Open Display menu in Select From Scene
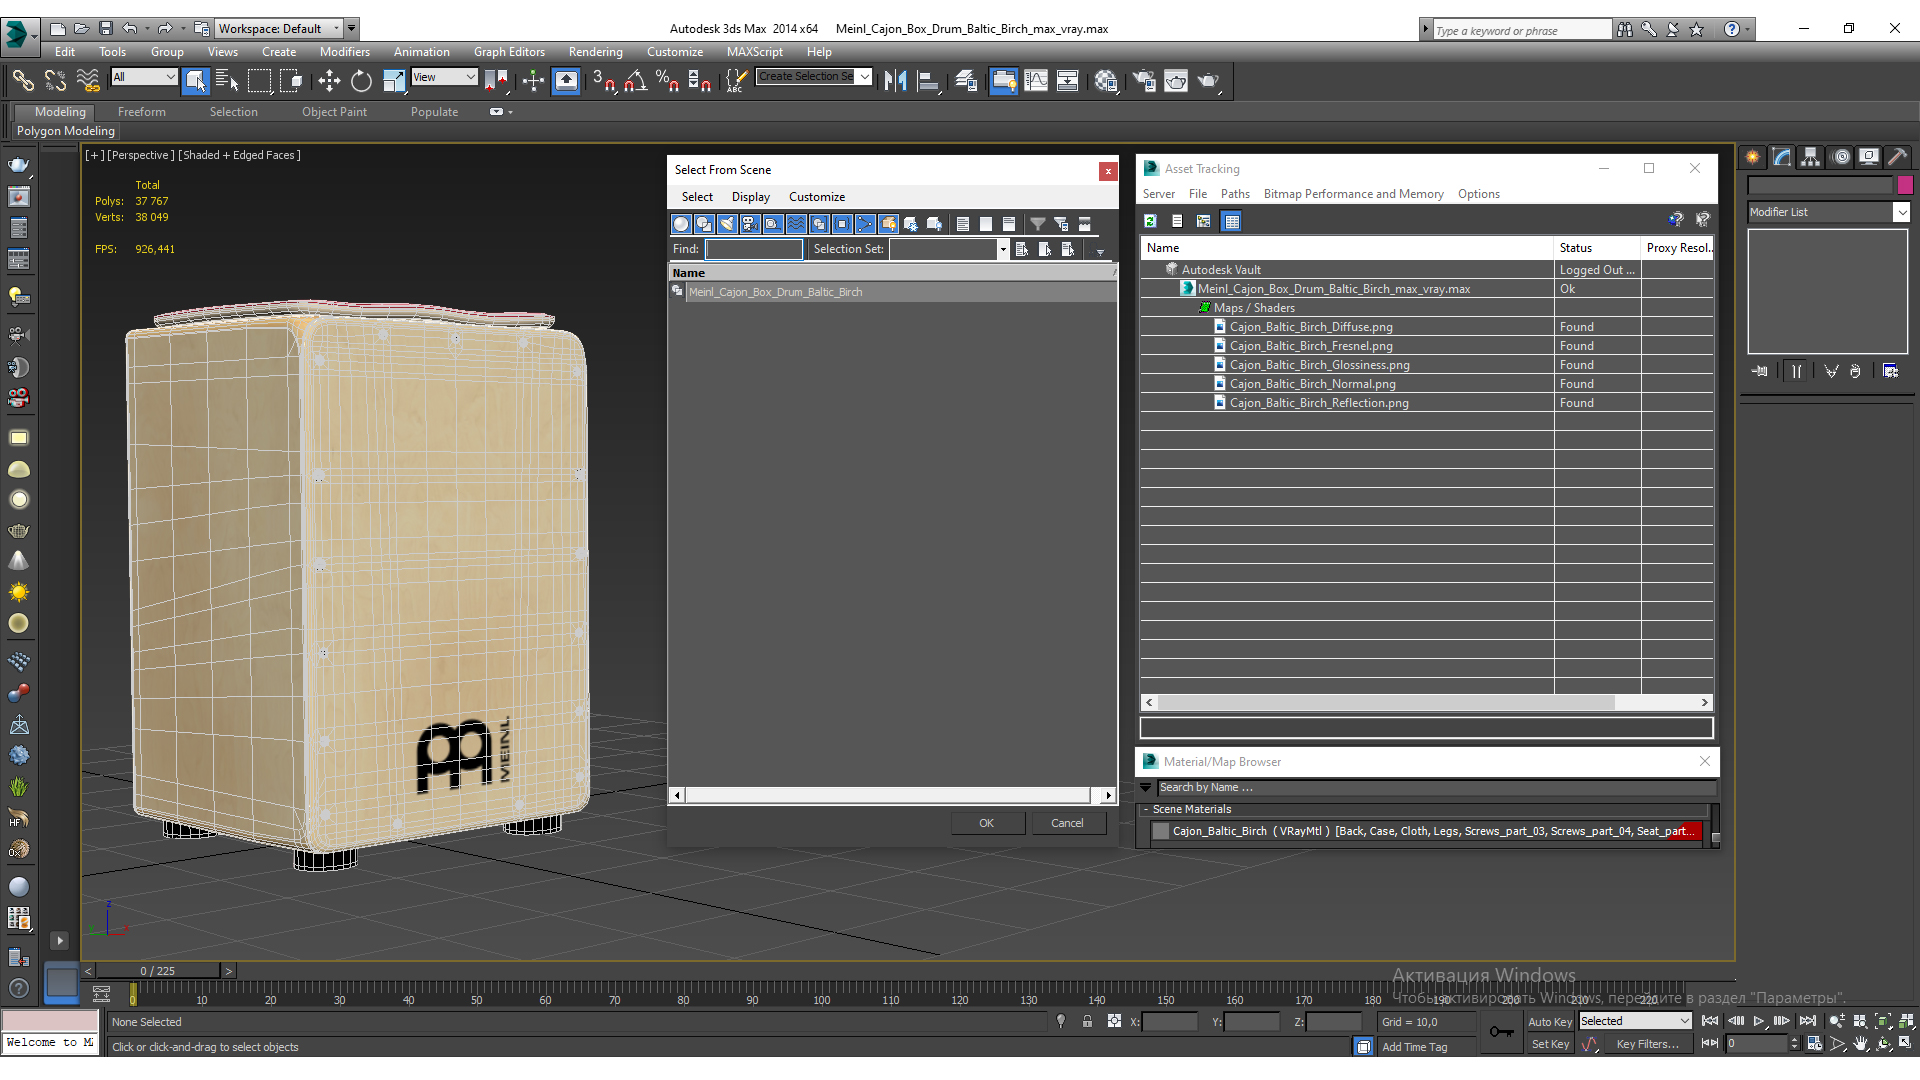Screen dimensions: 1920x1080 pyautogui.click(x=750, y=197)
